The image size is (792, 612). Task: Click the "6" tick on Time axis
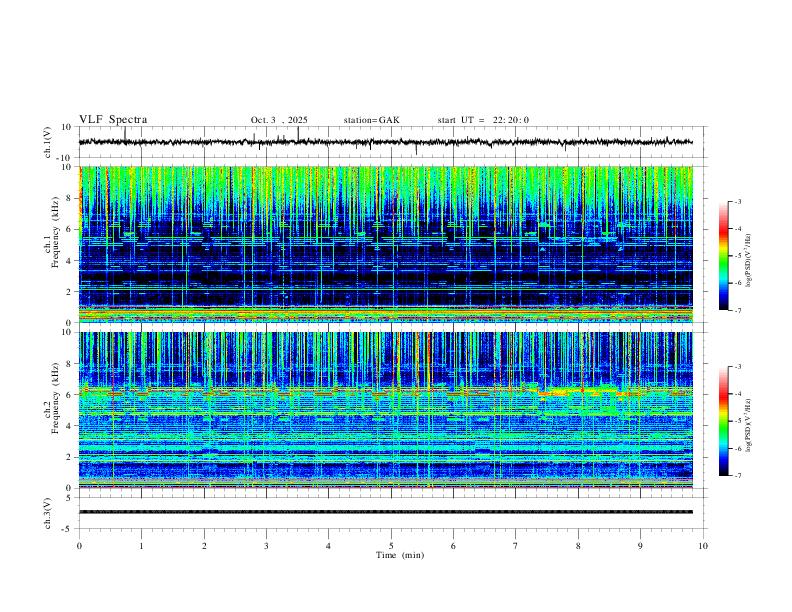point(453,546)
